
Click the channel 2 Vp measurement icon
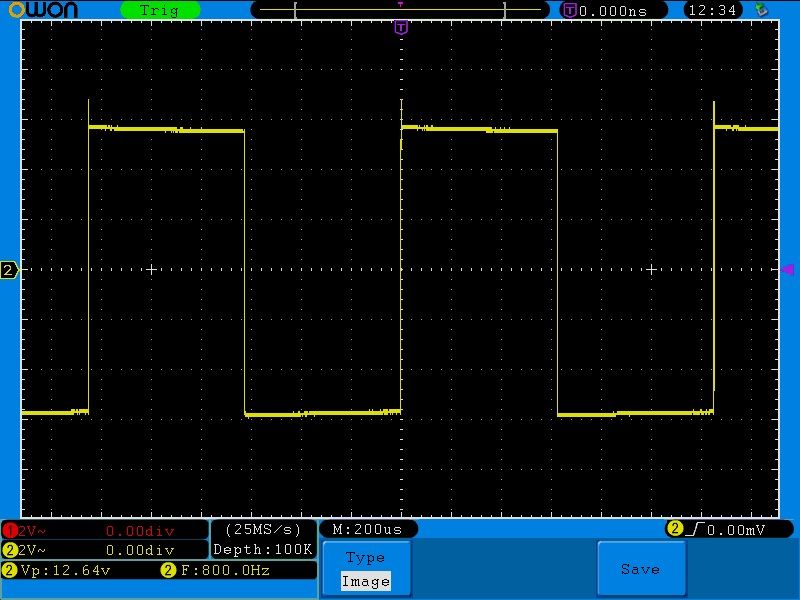coord(9,570)
